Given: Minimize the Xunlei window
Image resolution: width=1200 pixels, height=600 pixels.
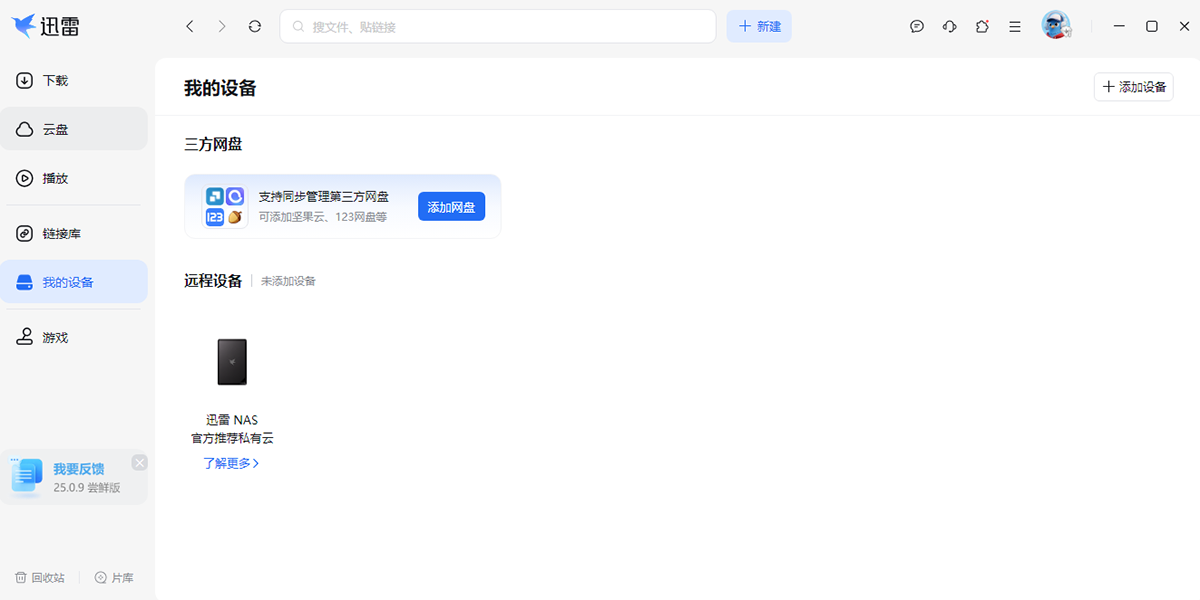Looking at the screenshot, I should 1120,26.
